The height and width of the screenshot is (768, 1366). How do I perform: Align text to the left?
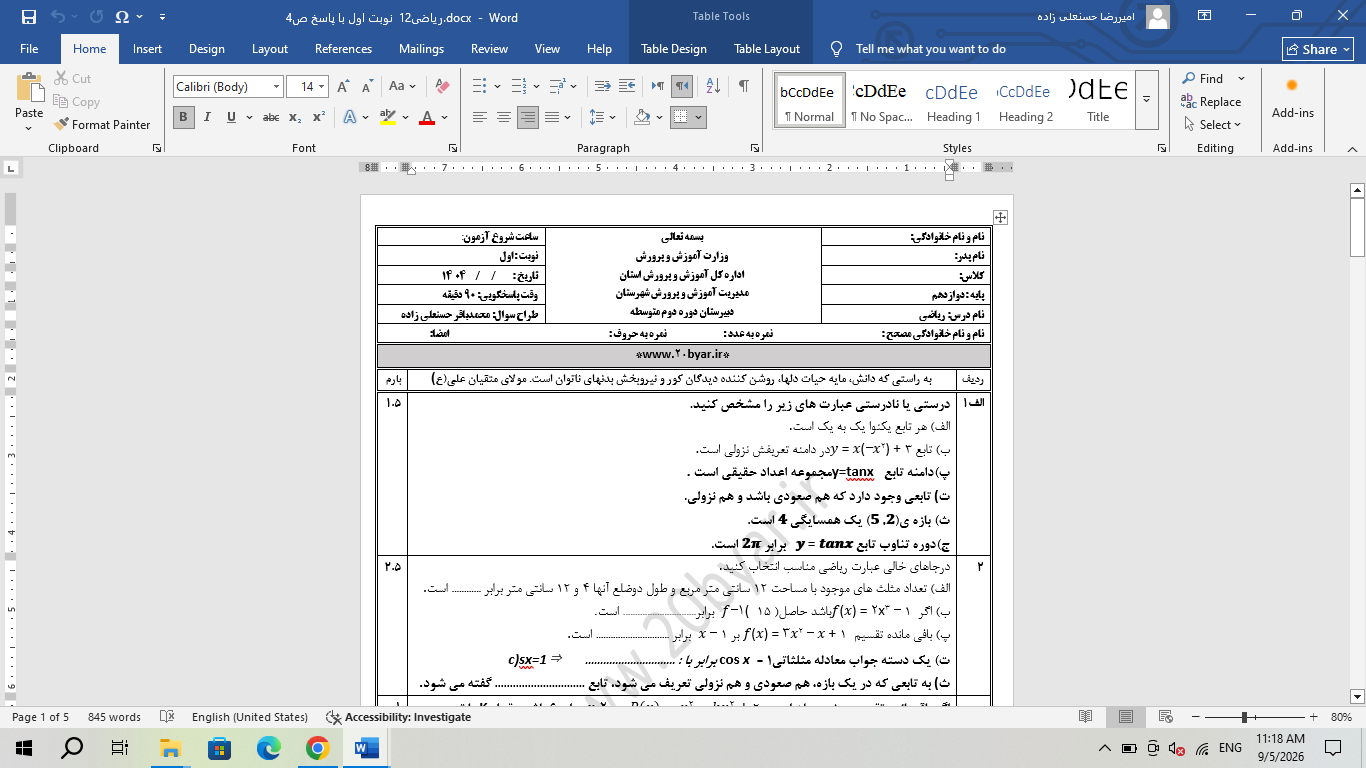coord(480,117)
